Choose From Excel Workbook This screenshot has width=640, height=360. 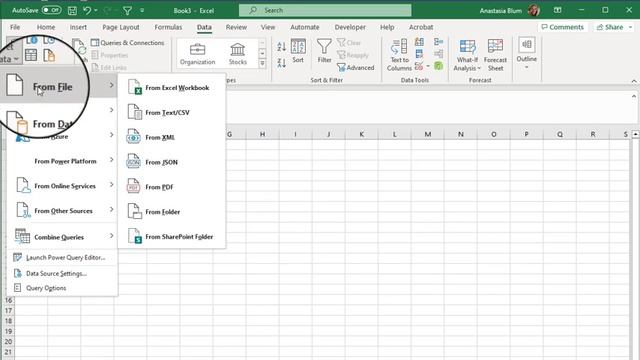(x=171, y=87)
